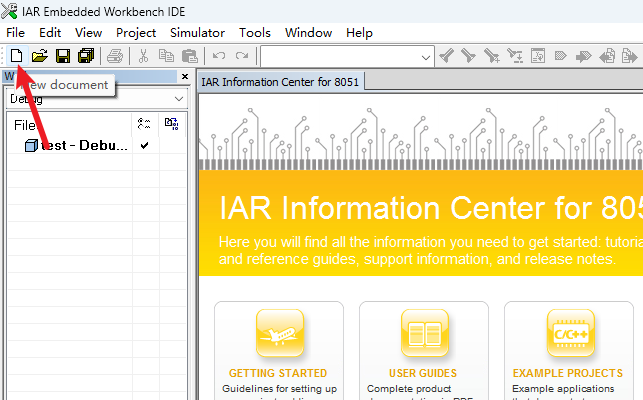Click the 'Guidelines for setting up' description text
The width and height of the screenshot is (643, 400).
tap(279, 389)
